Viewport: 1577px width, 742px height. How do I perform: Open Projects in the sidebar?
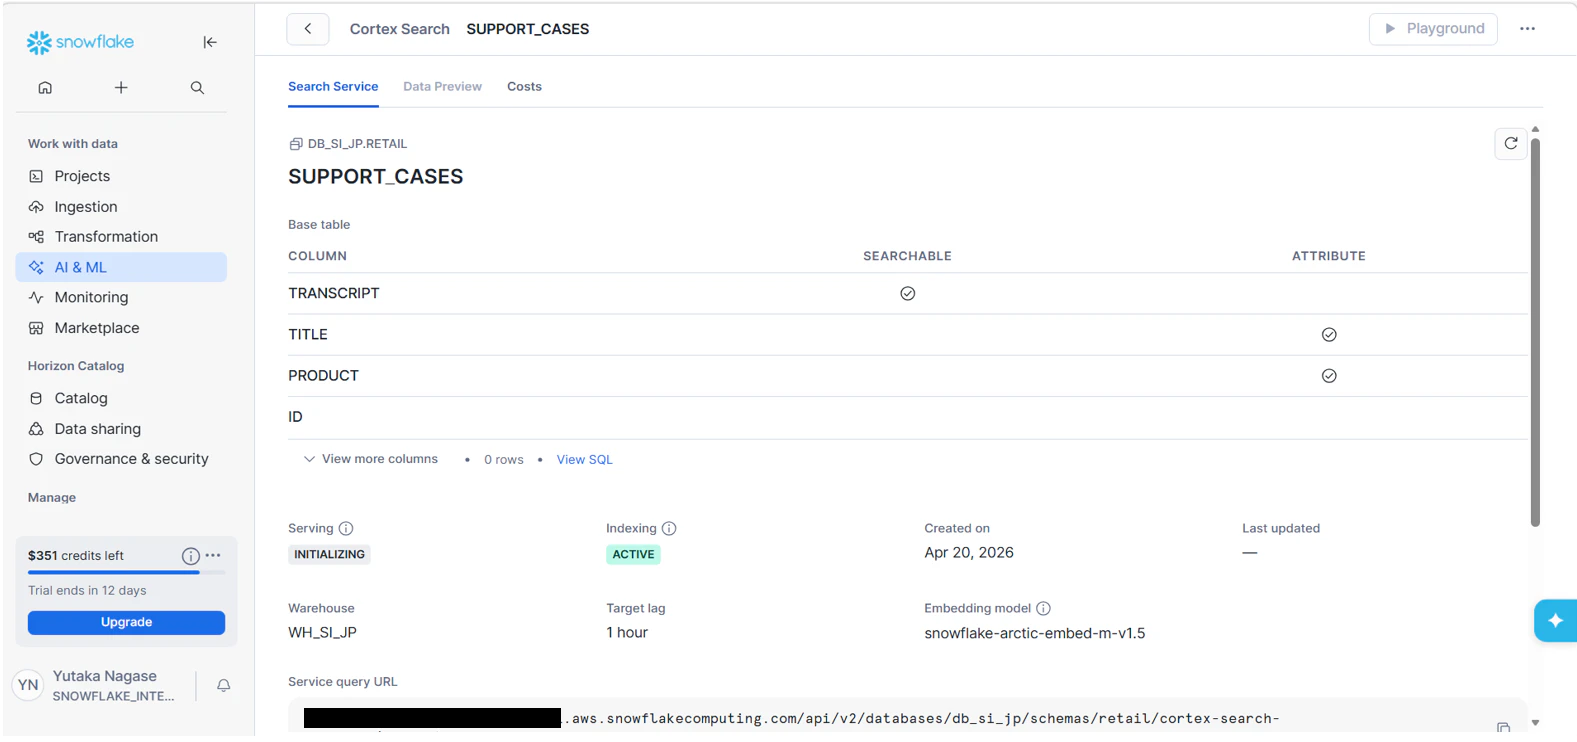point(121,176)
